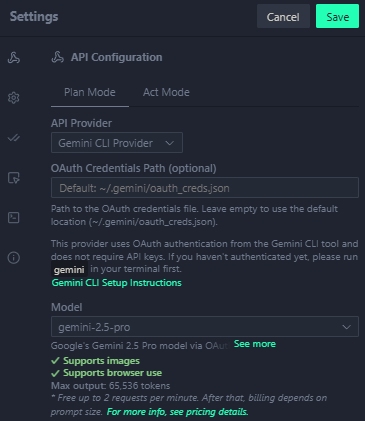Click the Supports images checkmark icon

(55, 361)
